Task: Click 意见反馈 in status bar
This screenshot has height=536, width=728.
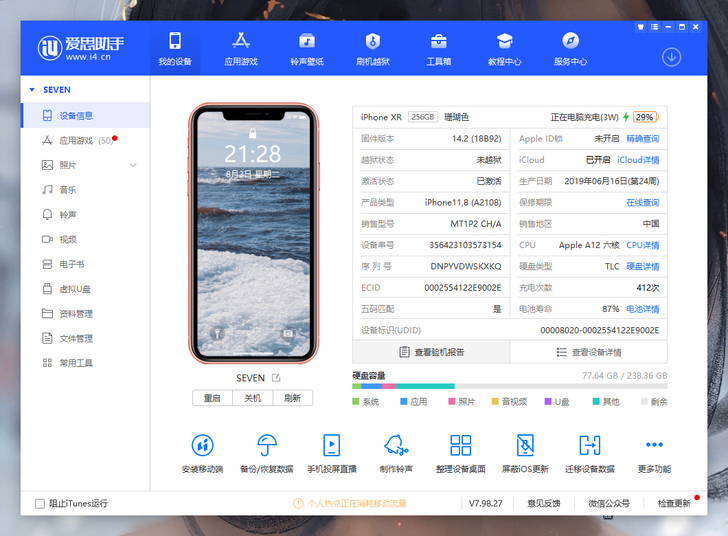Action: click(x=544, y=503)
